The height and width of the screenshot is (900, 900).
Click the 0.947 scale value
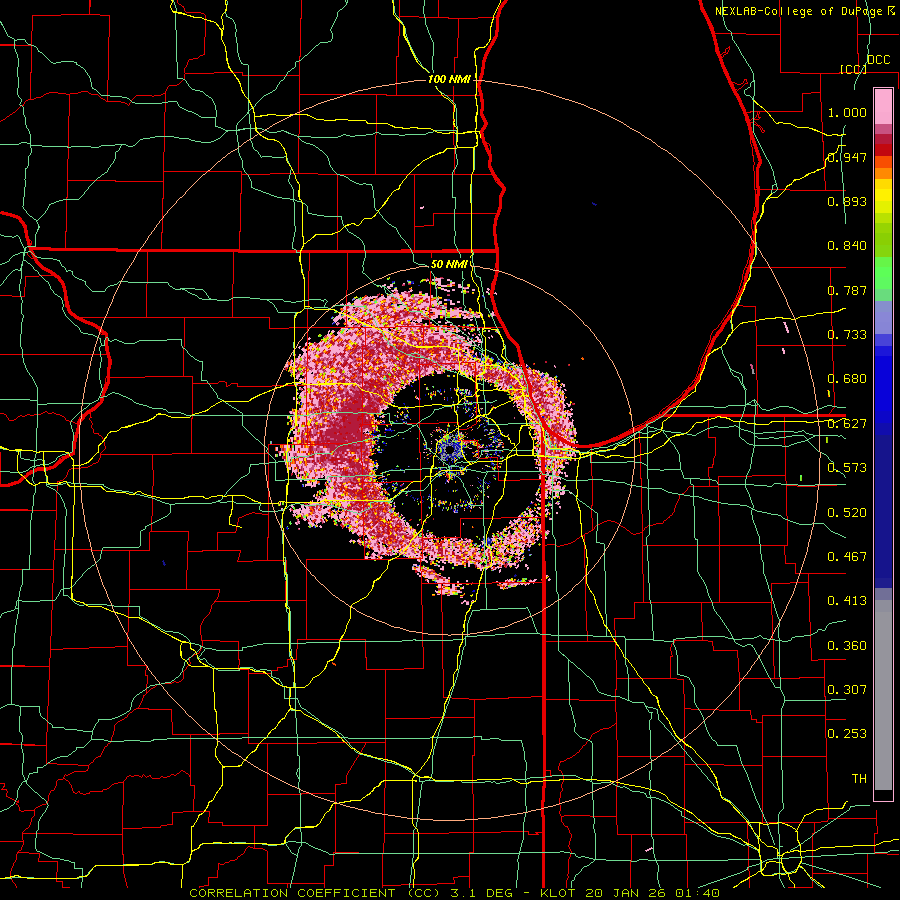pos(847,157)
